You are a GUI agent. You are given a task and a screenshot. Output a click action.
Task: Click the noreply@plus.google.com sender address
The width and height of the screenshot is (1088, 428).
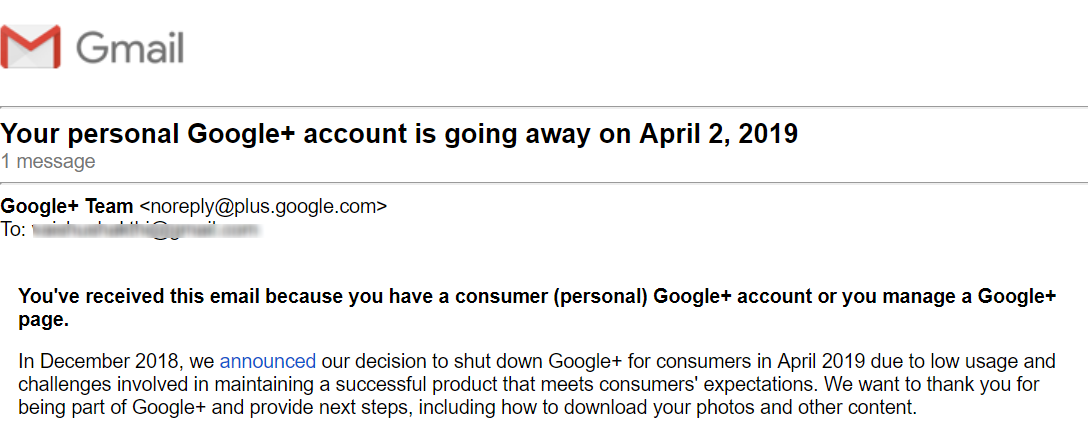point(262,206)
